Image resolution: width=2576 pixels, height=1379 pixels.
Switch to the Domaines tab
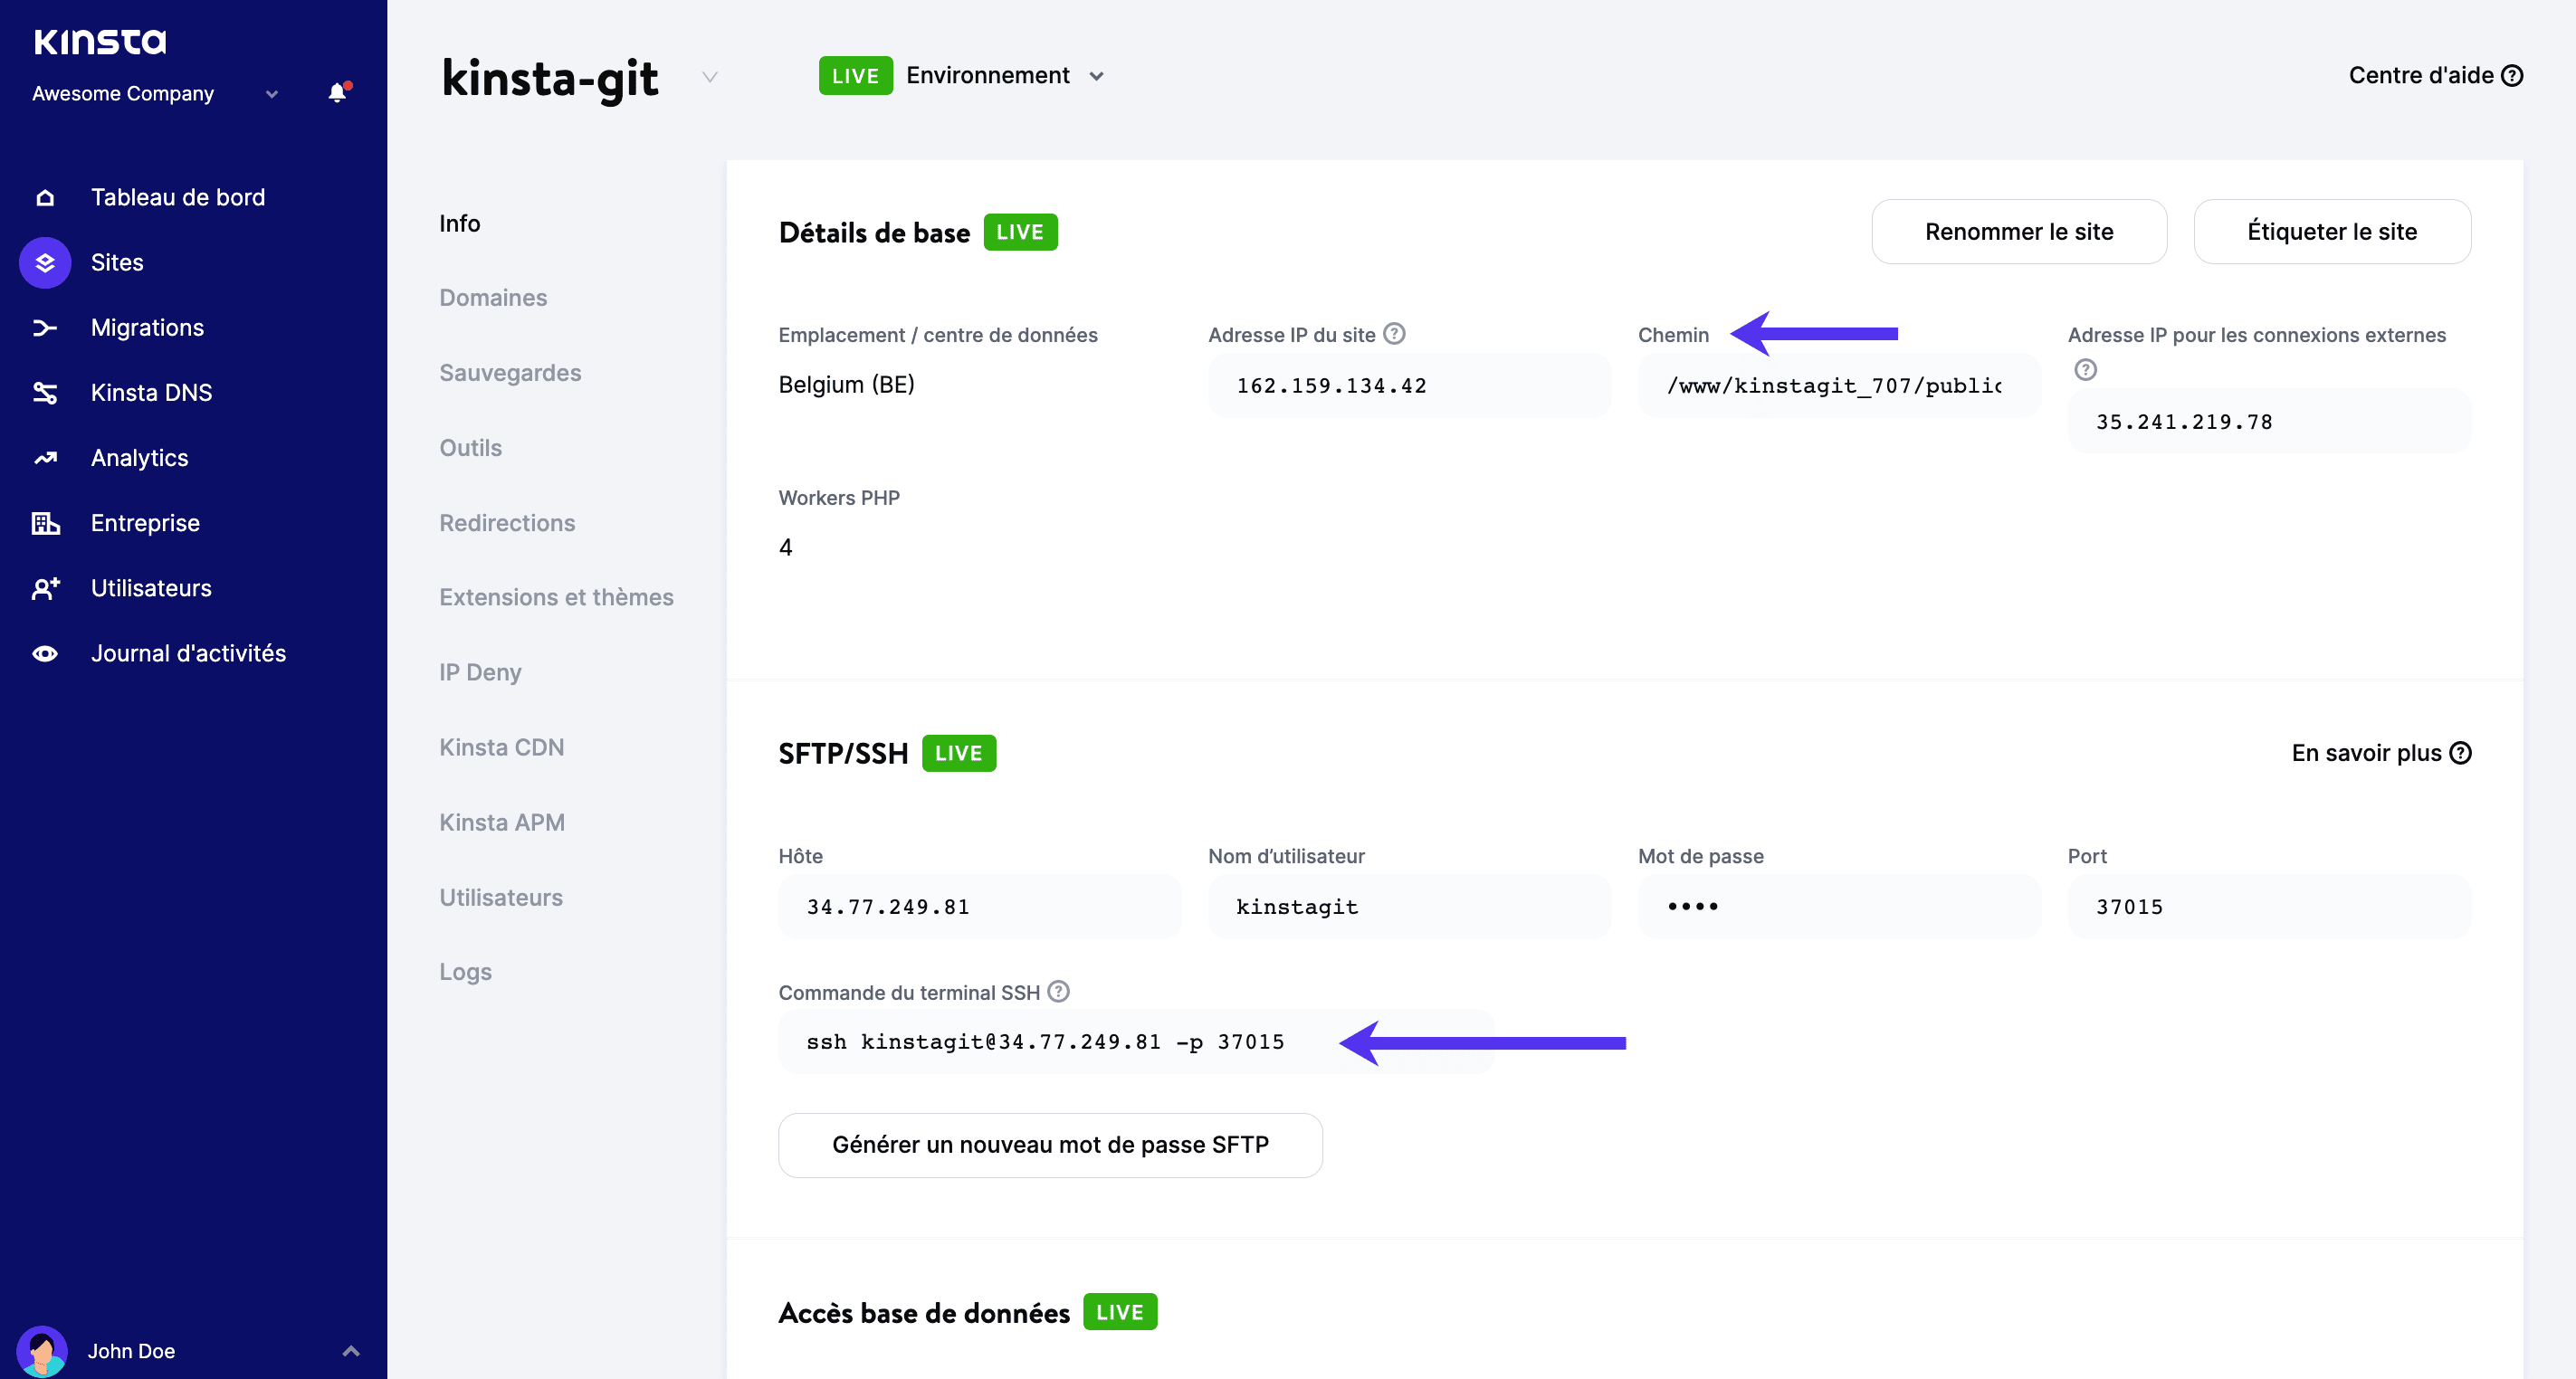493,298
